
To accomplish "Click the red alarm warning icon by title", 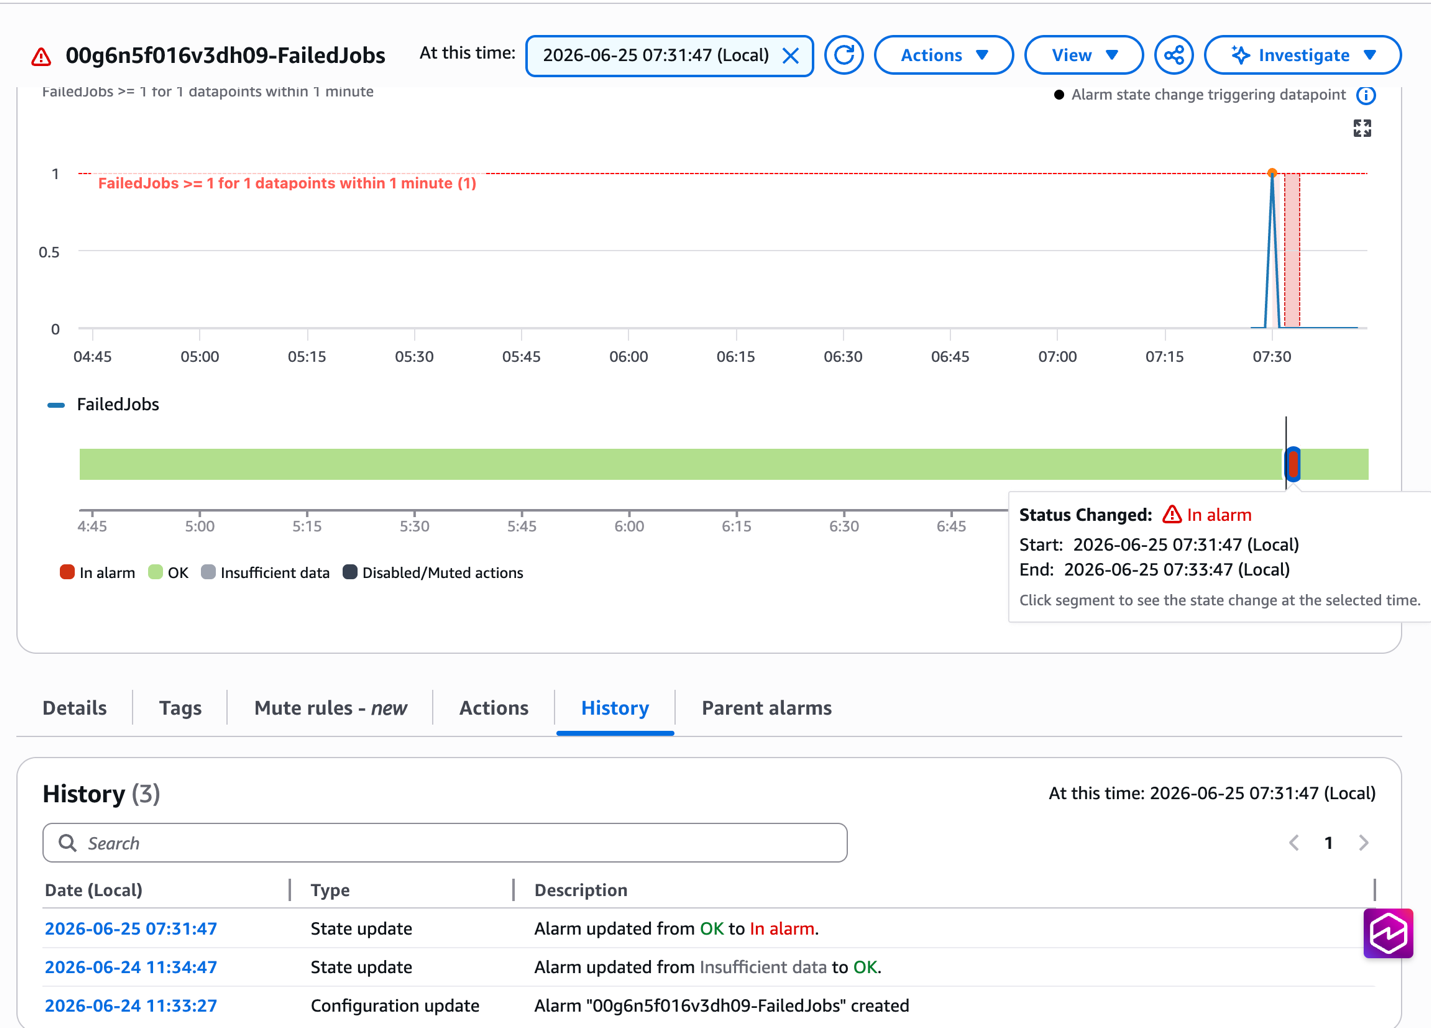I will tap(41, 57).
